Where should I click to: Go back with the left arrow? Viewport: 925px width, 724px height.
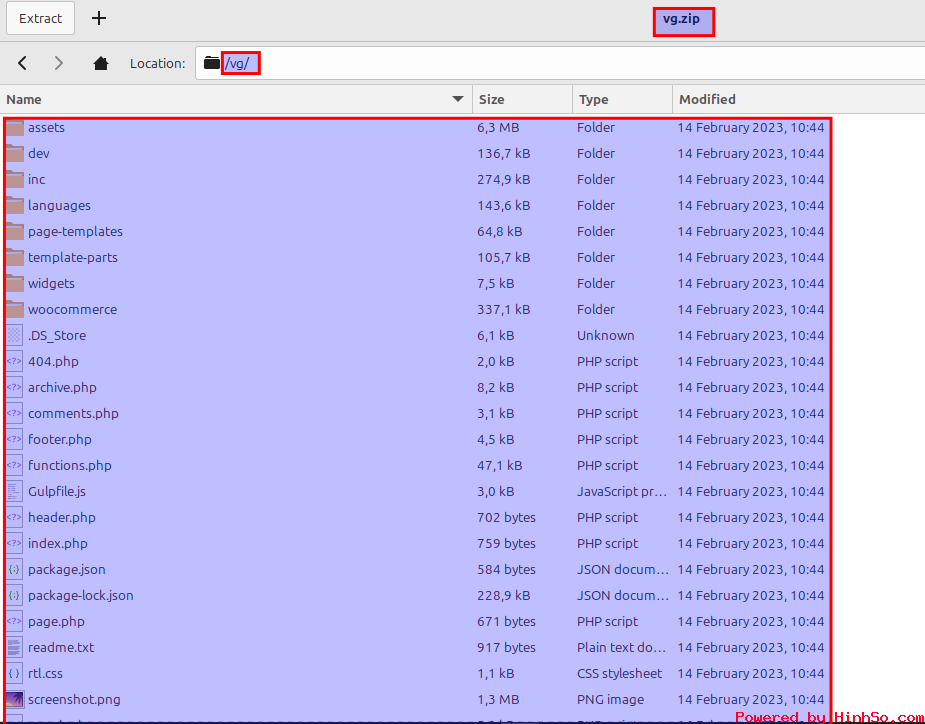[22, 63]
